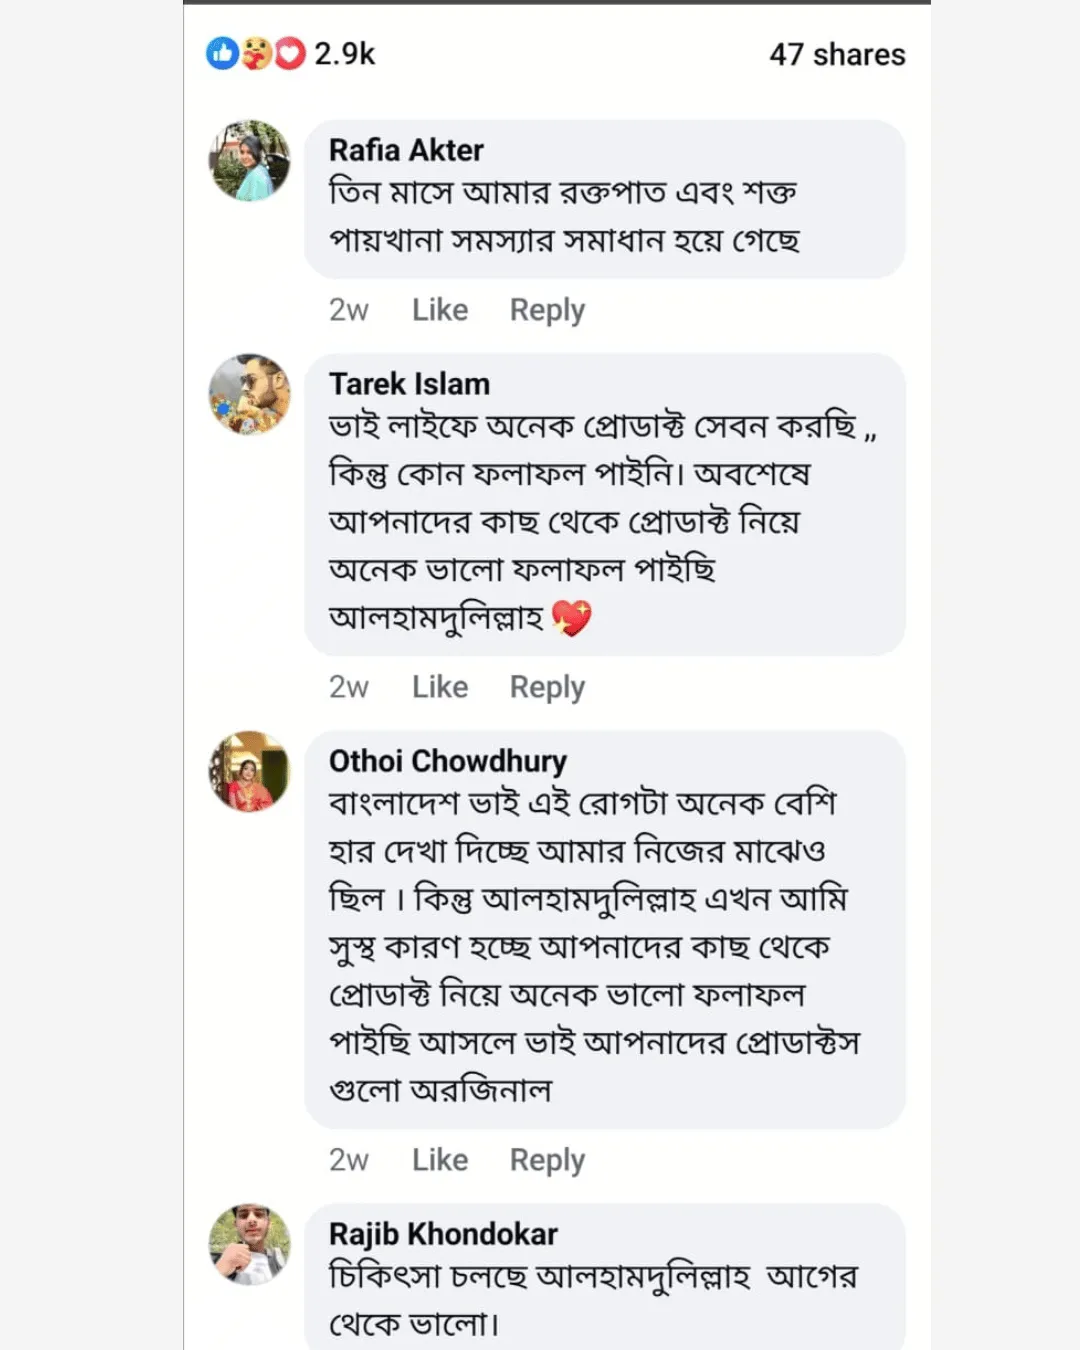The width and height of the screenshot is (1080, 1350).
Task: Open Rajib Khondokar's profile picture
Action: click(249, 1244)
